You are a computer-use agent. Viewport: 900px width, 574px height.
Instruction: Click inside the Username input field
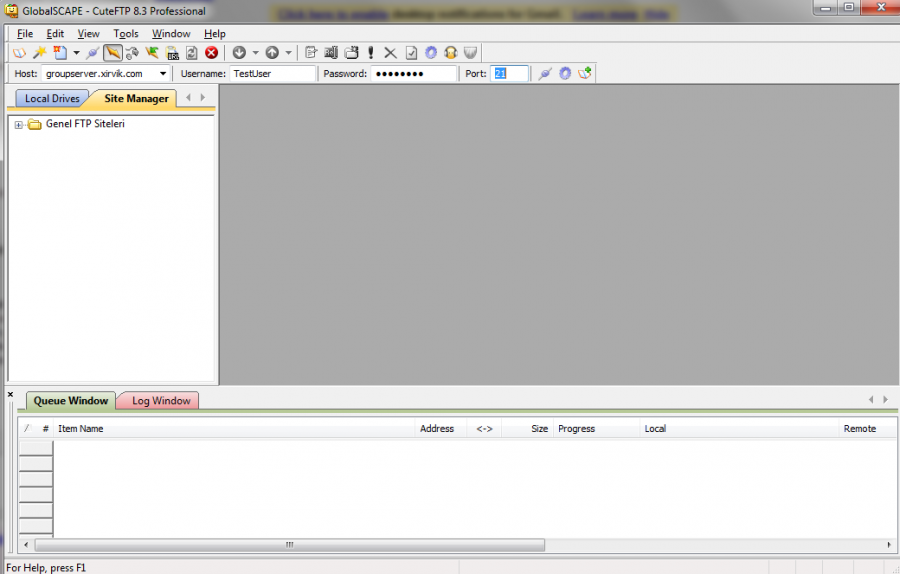pyautogui.click(x=271, y=74)
